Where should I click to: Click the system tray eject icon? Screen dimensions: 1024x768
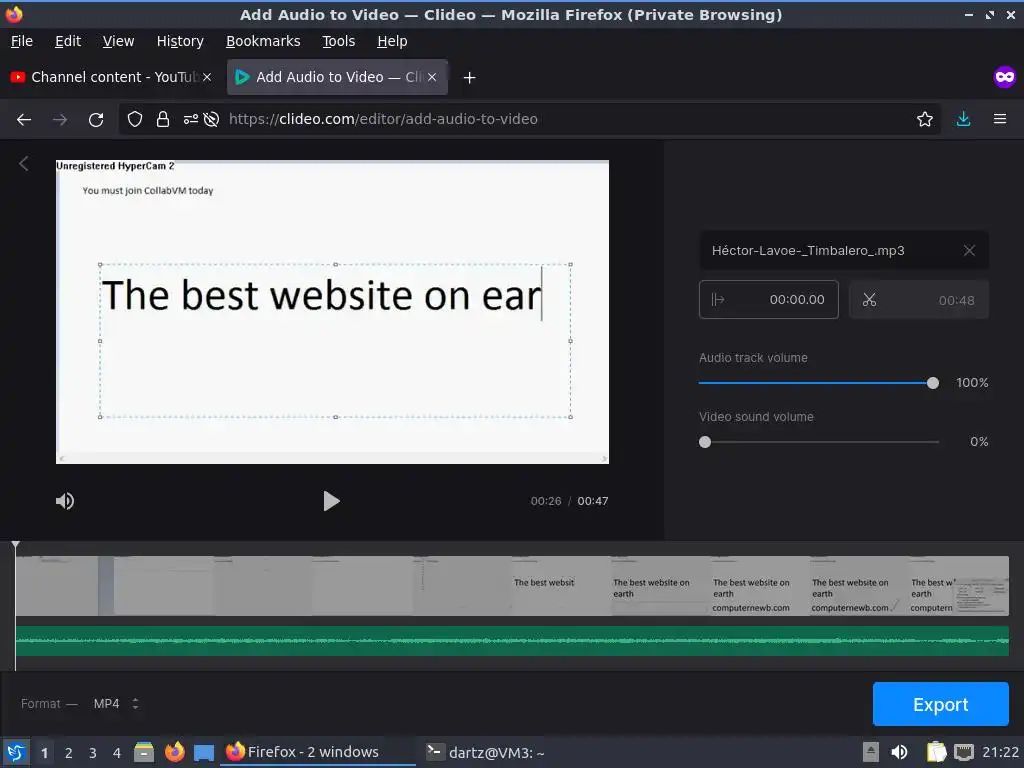tap(871, 752)
